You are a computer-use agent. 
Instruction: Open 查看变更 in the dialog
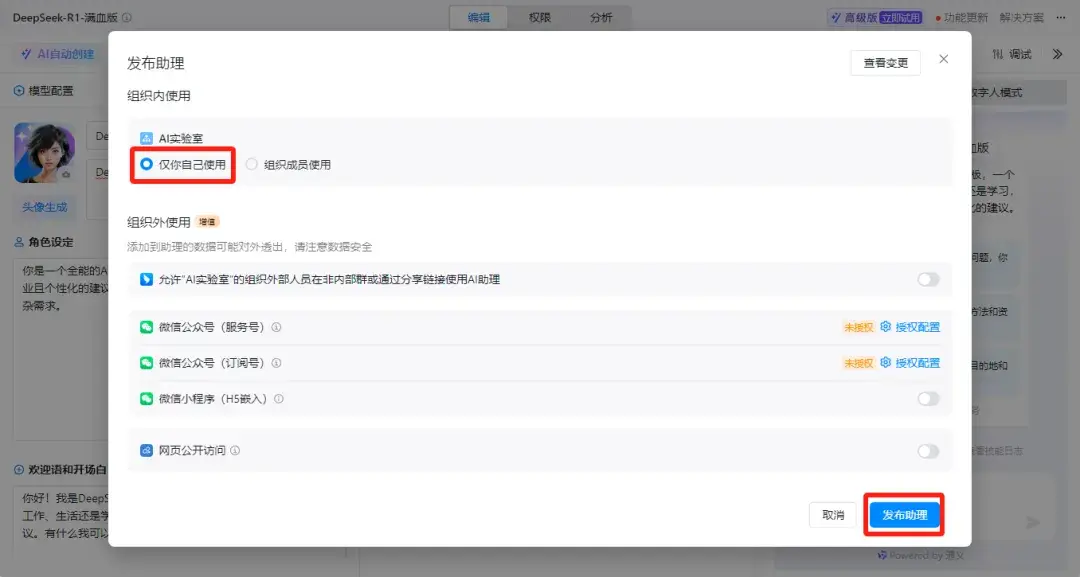885,63
